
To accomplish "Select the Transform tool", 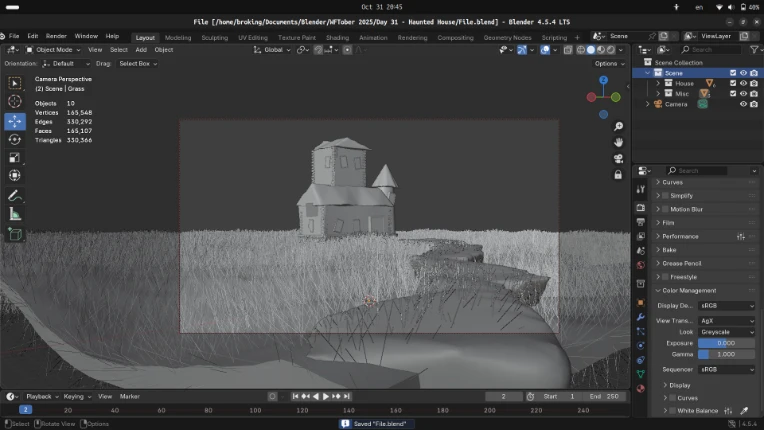I will pyautogui.click(x=15, y=175).
